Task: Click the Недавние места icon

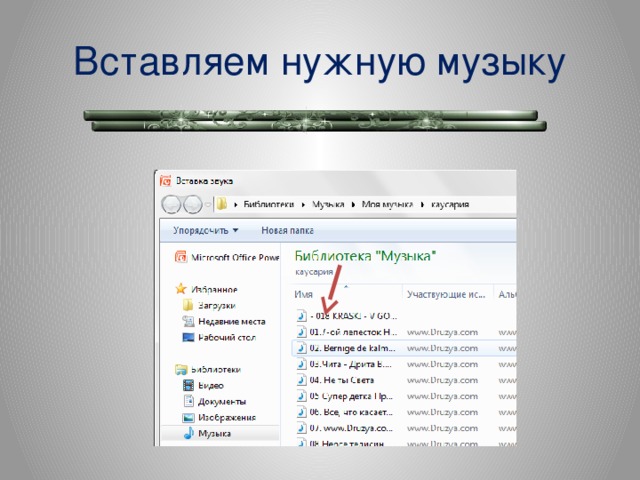Action: (188, 321)
